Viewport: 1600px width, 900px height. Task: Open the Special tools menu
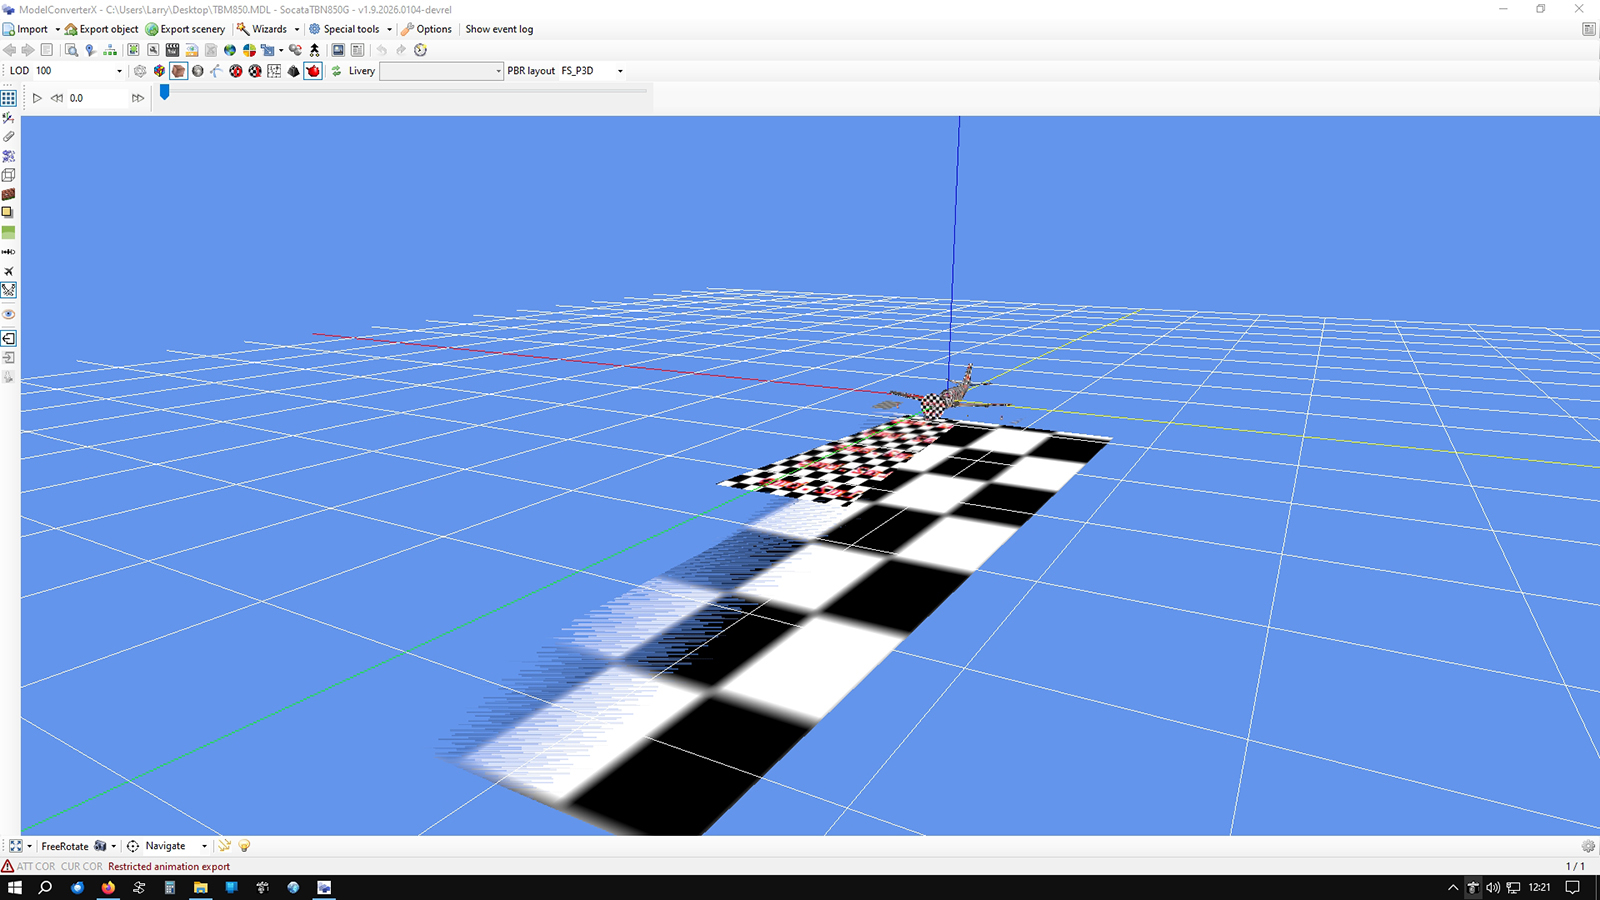click(344, 29)
